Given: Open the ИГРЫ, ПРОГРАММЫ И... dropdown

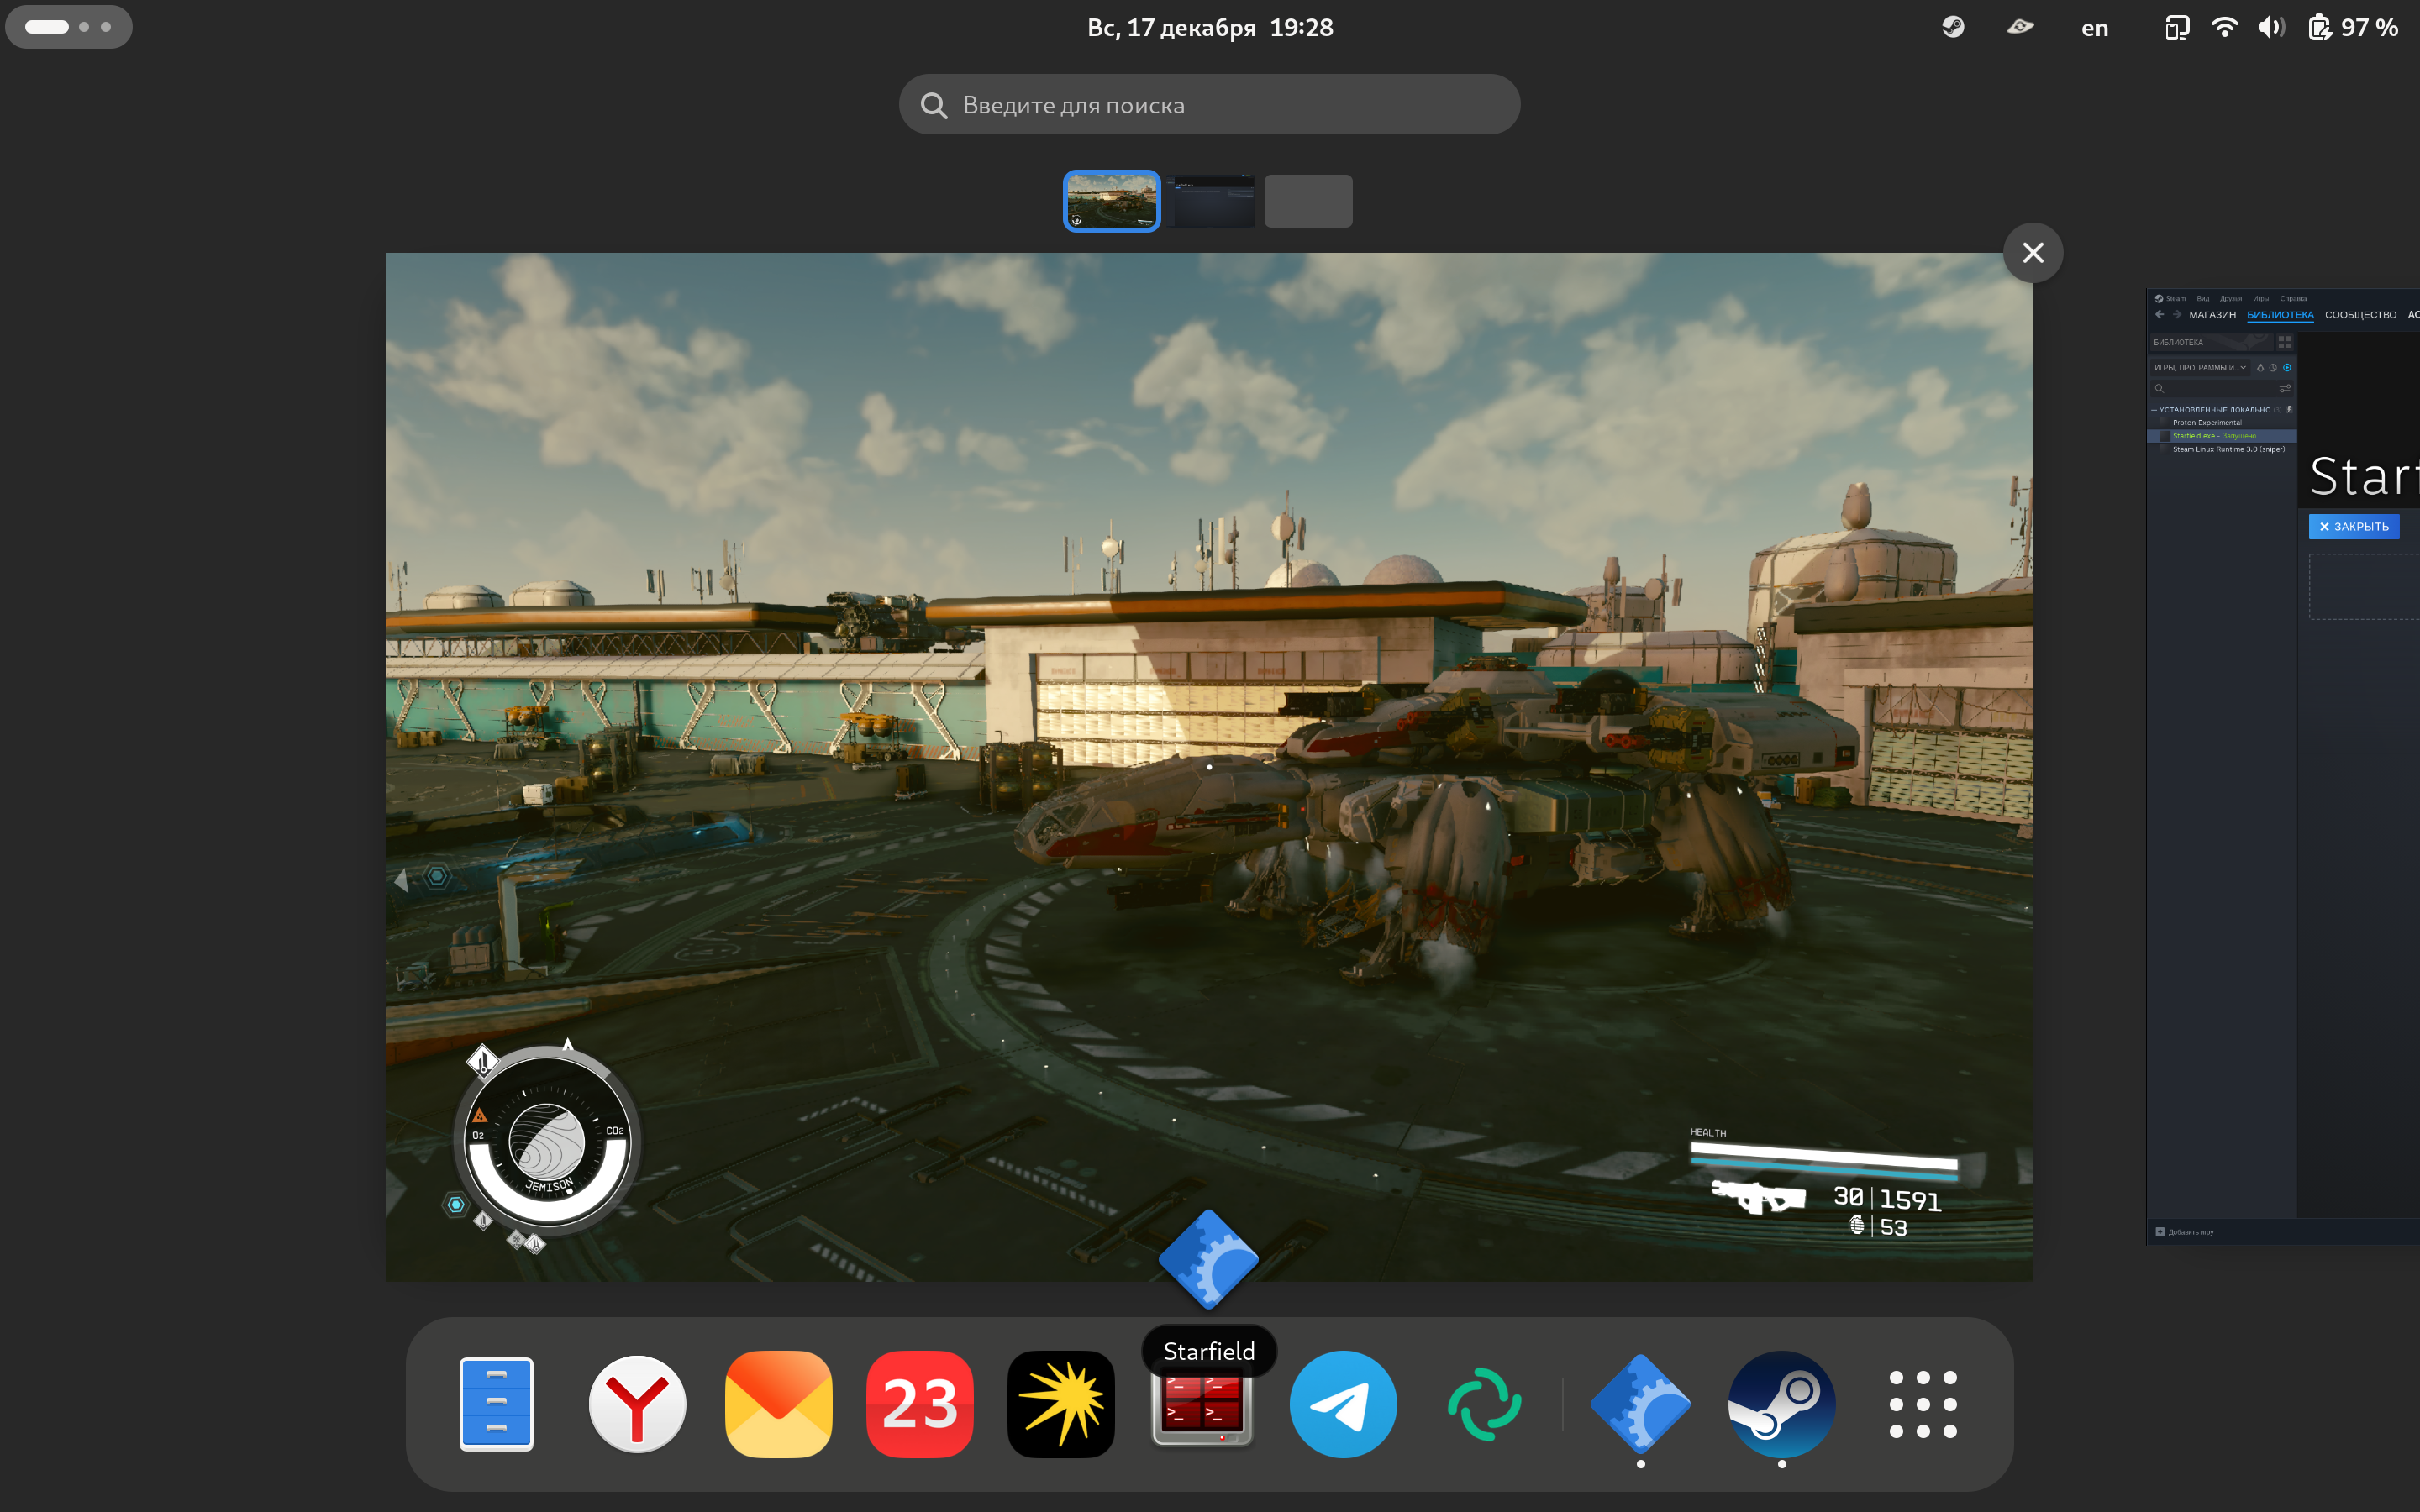Looking at the screenshot, I should click(2201, 368).
